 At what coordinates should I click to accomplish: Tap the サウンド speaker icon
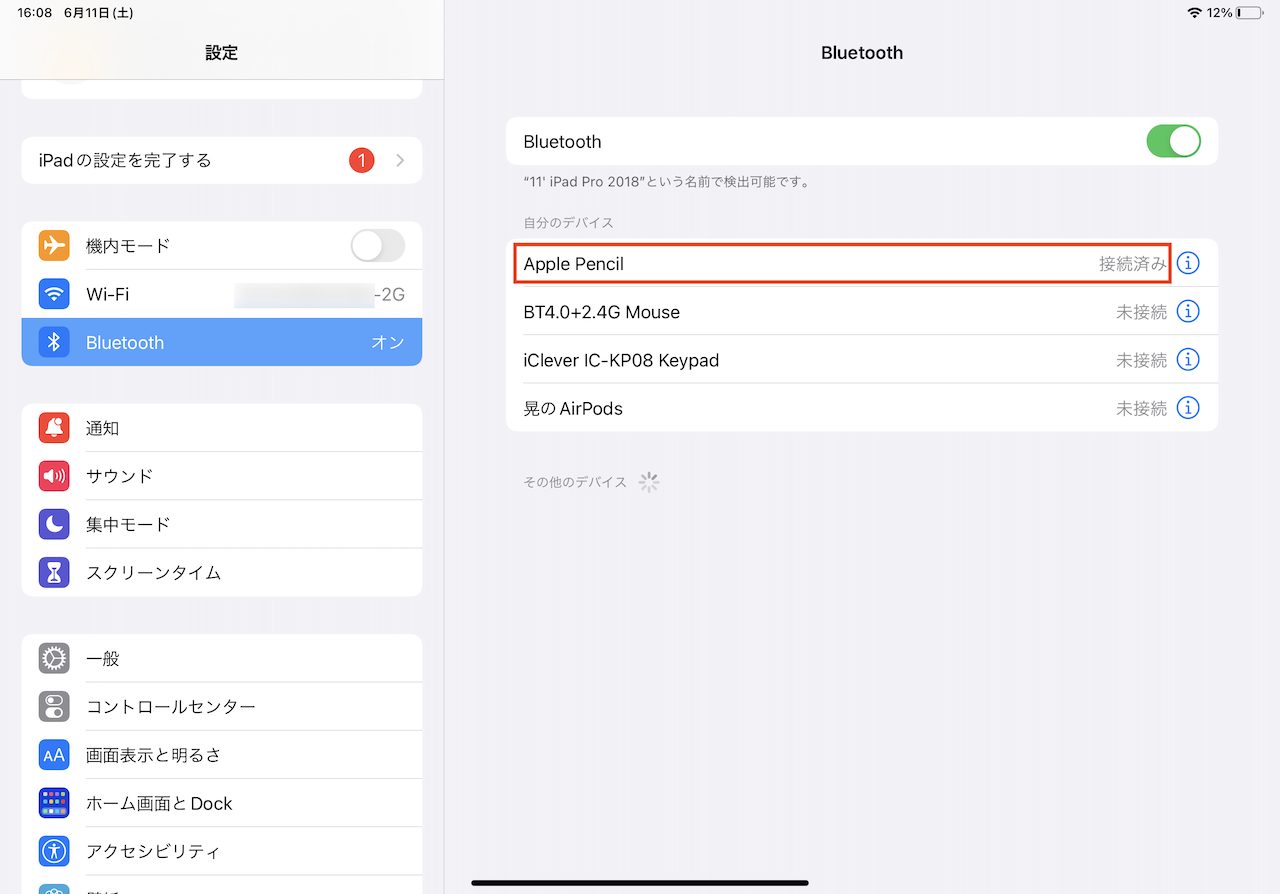point(54,476)
